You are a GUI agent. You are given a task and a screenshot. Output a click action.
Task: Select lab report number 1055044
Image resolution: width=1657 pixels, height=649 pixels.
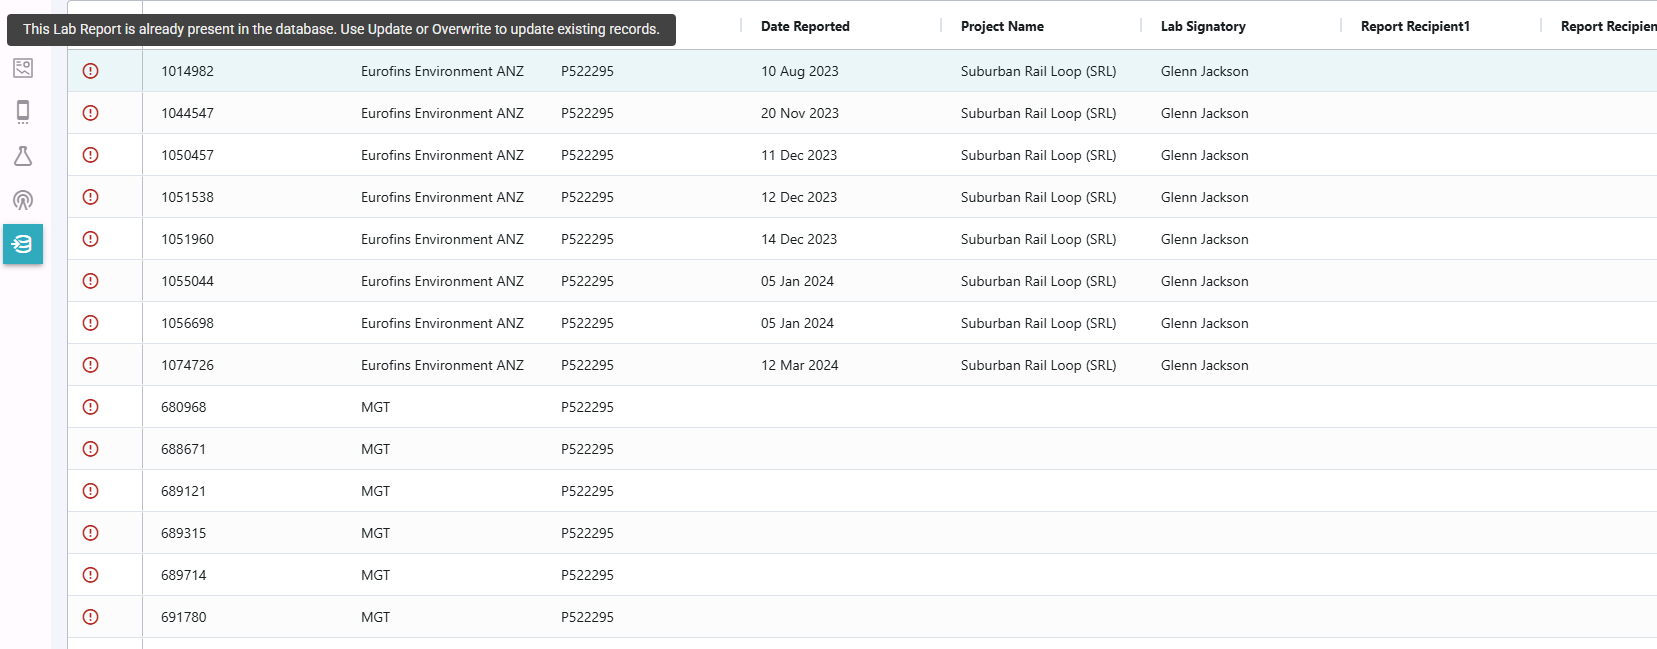point(187,281)
